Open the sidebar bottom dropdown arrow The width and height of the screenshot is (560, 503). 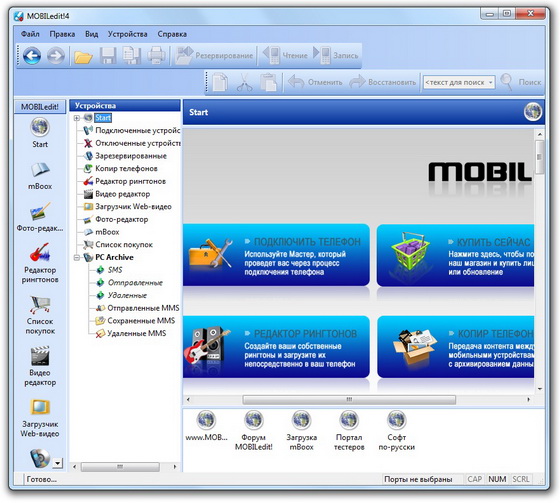pos(57,463)
